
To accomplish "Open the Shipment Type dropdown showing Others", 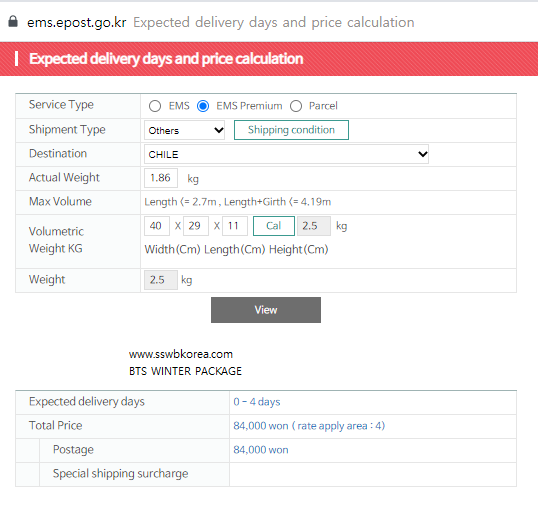I will 185,130.
